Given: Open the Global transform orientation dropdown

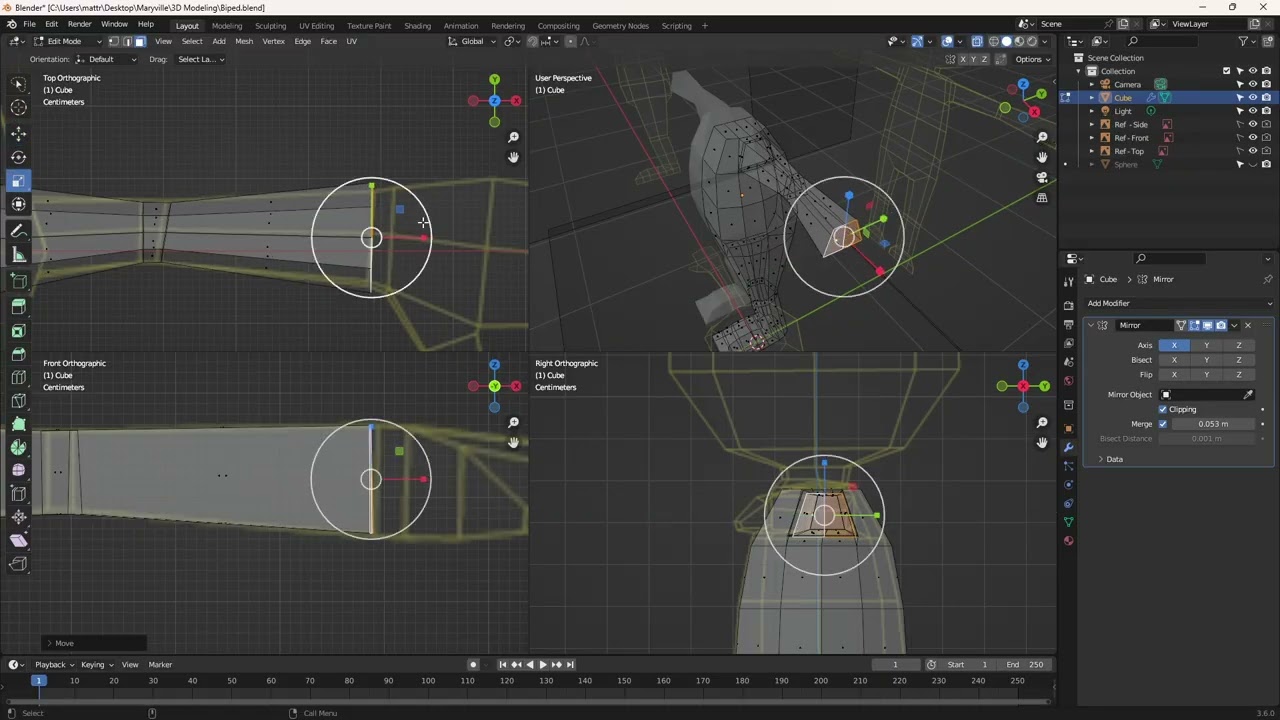Looking at the screenshot, I should point(472,41).
